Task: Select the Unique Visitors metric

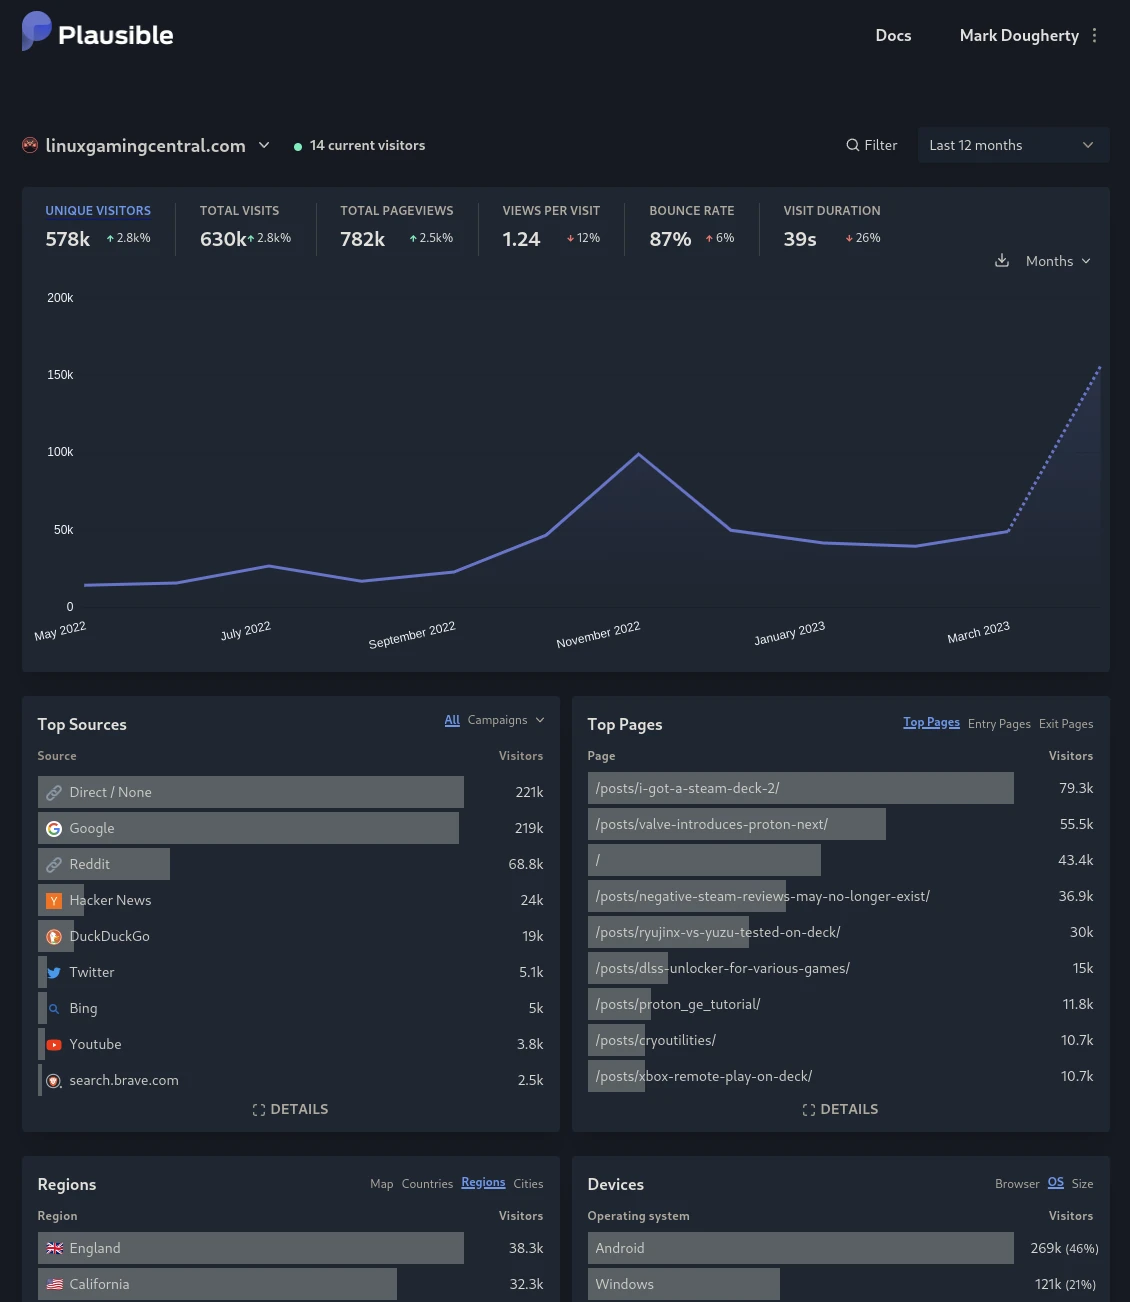Action: (x=98, y=226)
